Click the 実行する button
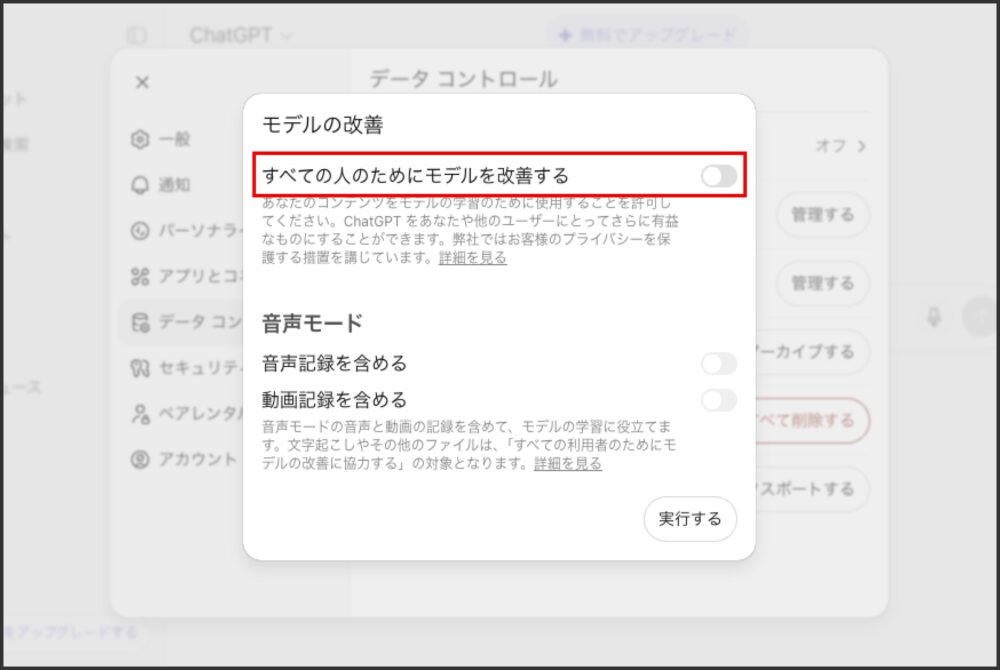 [x=689, y=519]
